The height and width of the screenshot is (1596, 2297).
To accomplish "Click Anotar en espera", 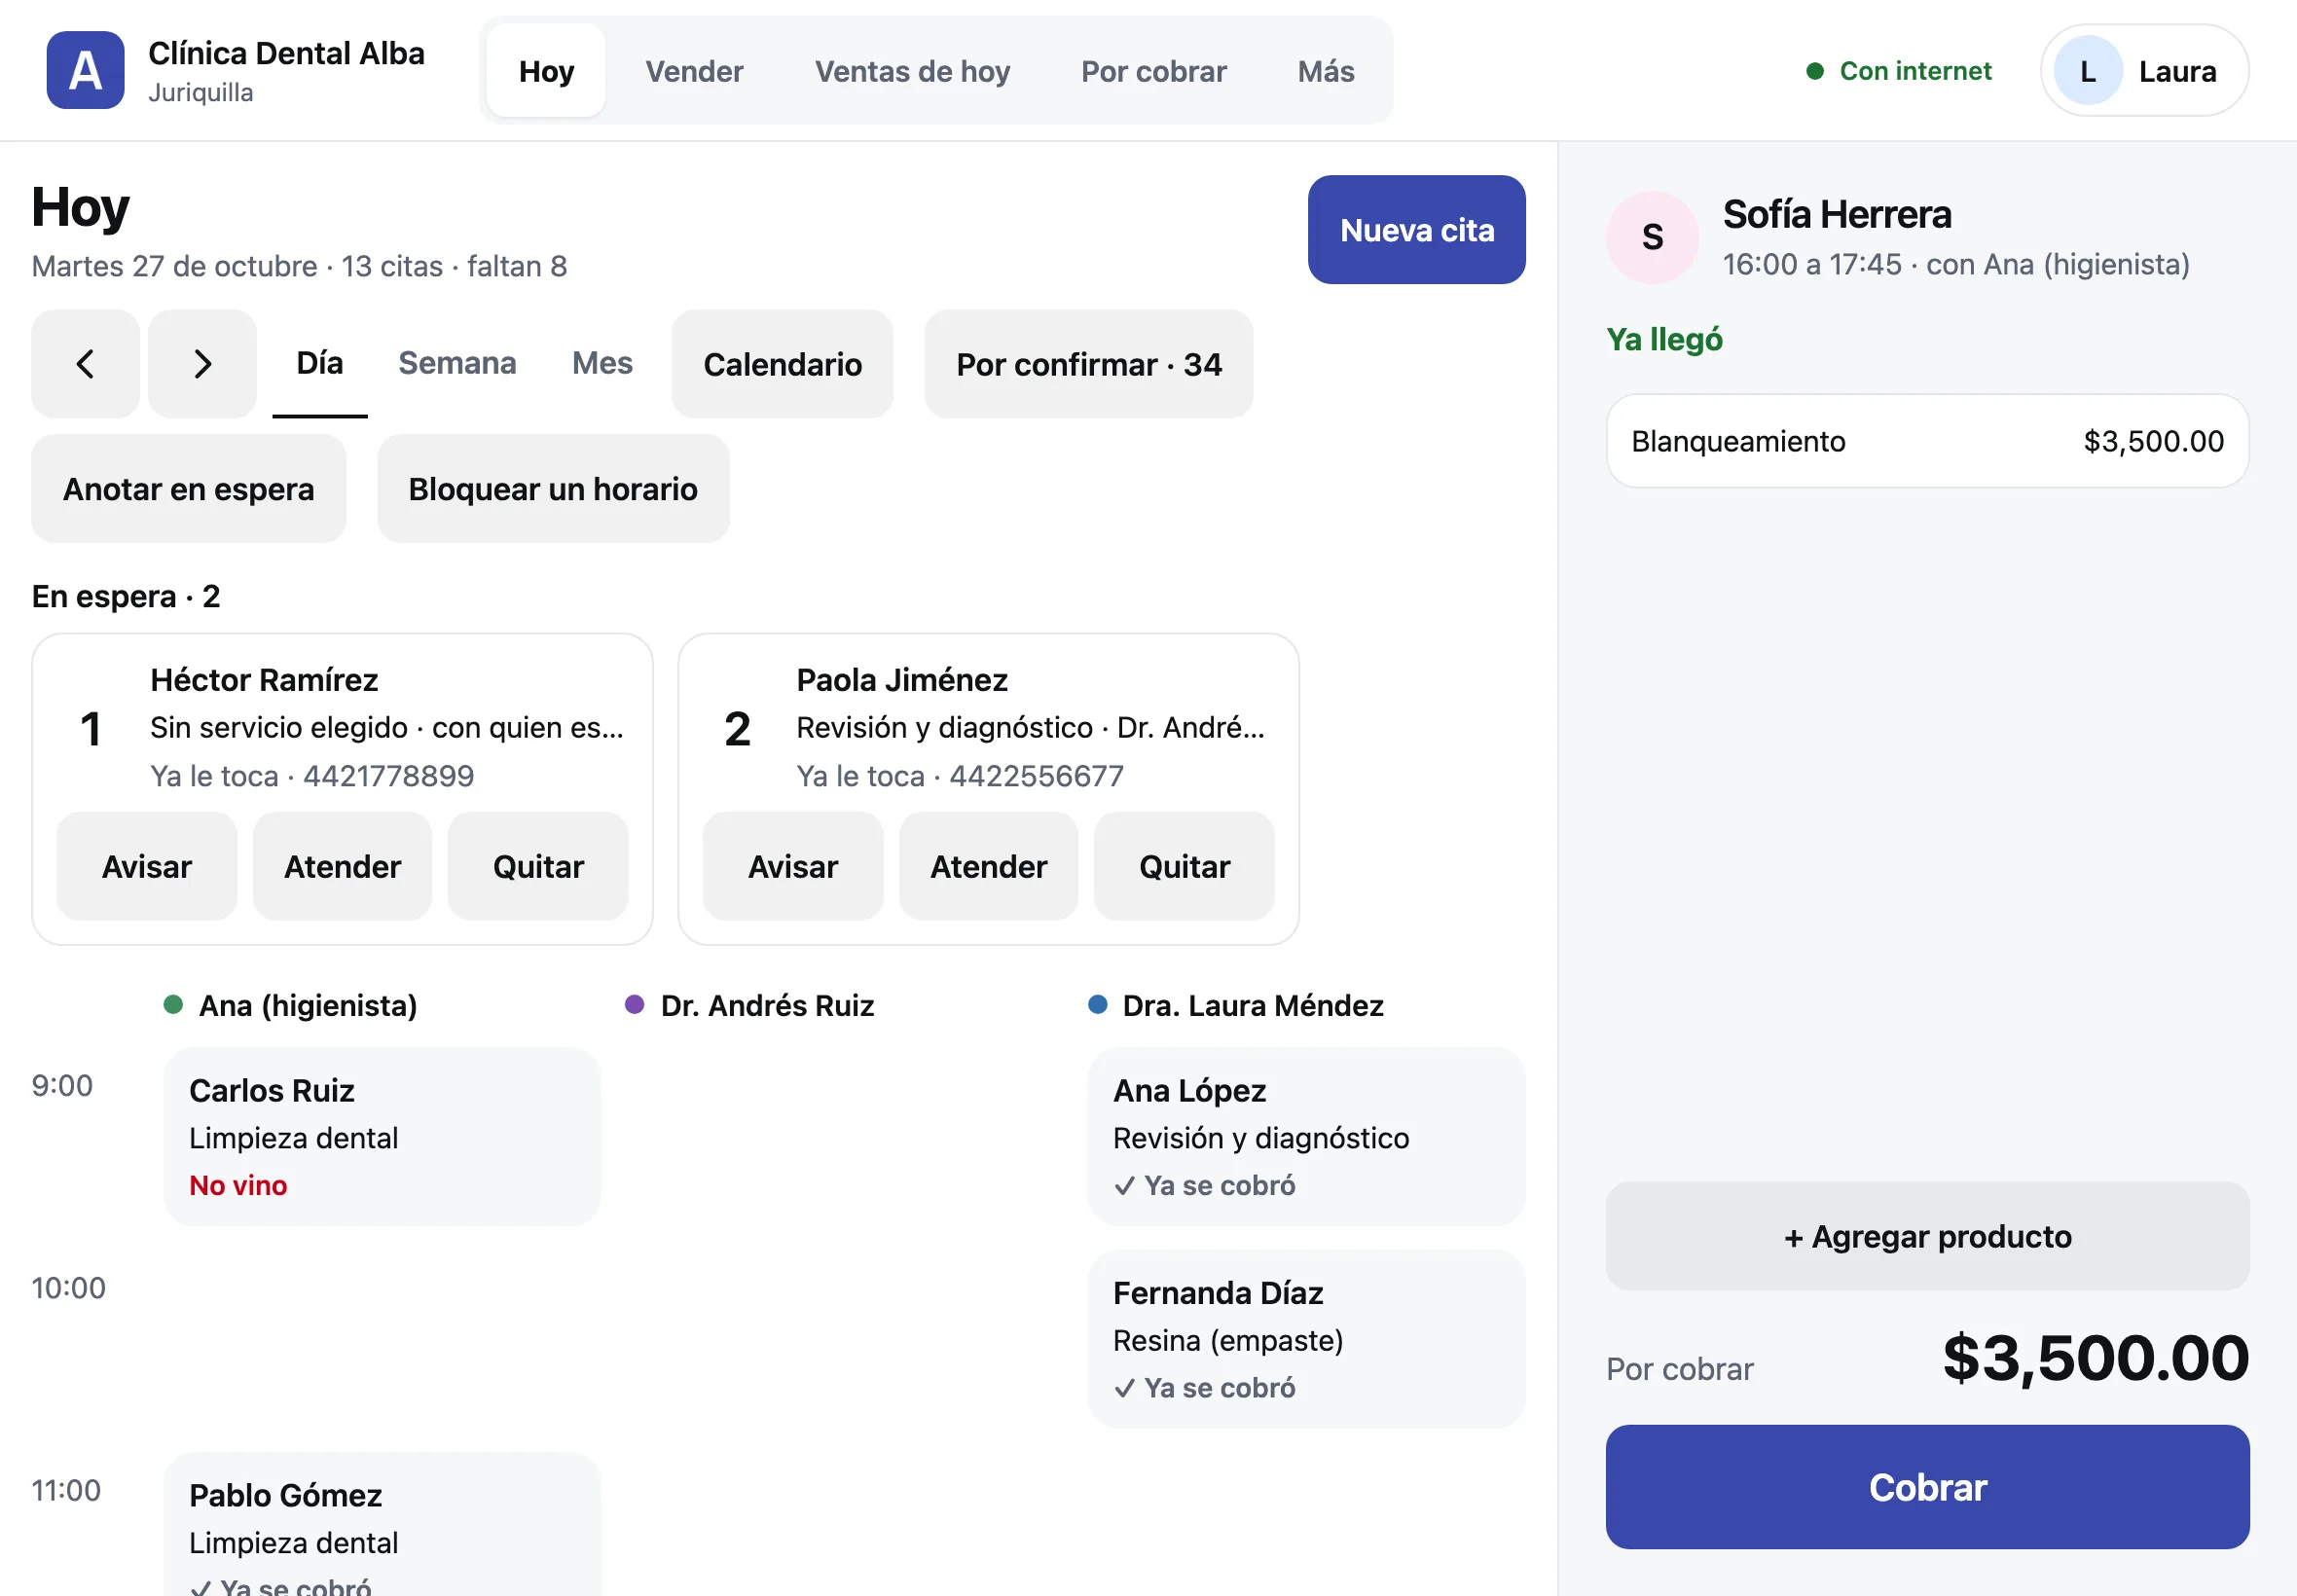I will tap(188, 489).
